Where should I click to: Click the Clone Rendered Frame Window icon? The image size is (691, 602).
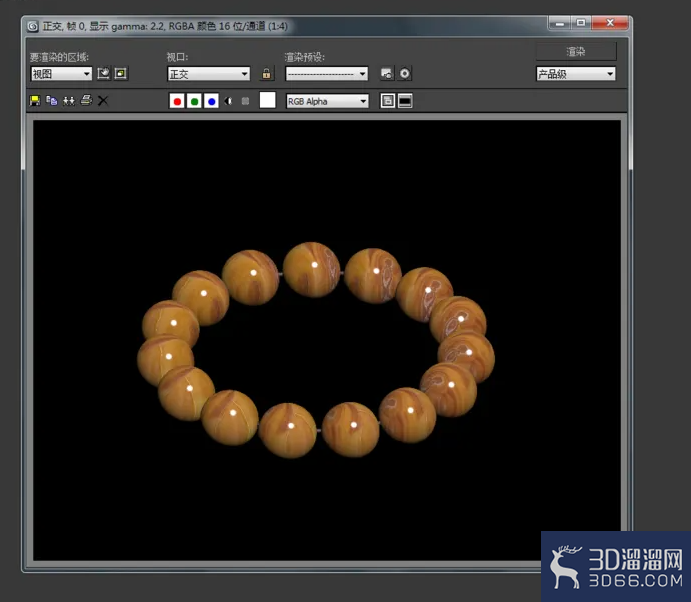(69, 101)
